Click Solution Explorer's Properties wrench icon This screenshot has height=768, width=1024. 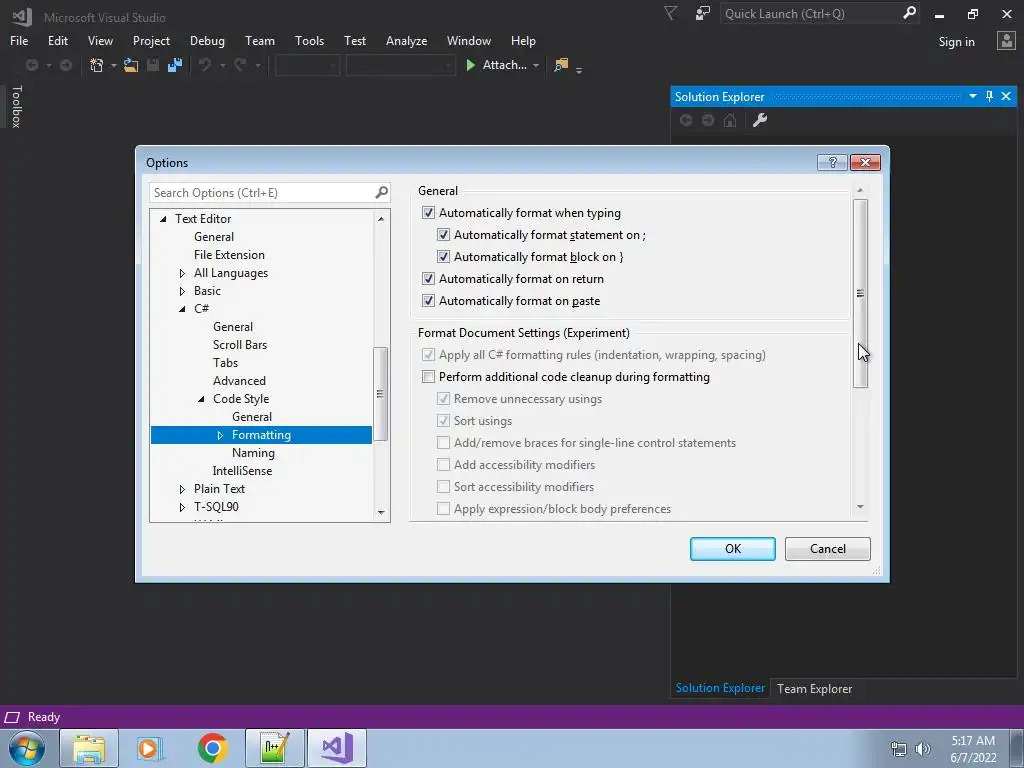click(760, 120)
